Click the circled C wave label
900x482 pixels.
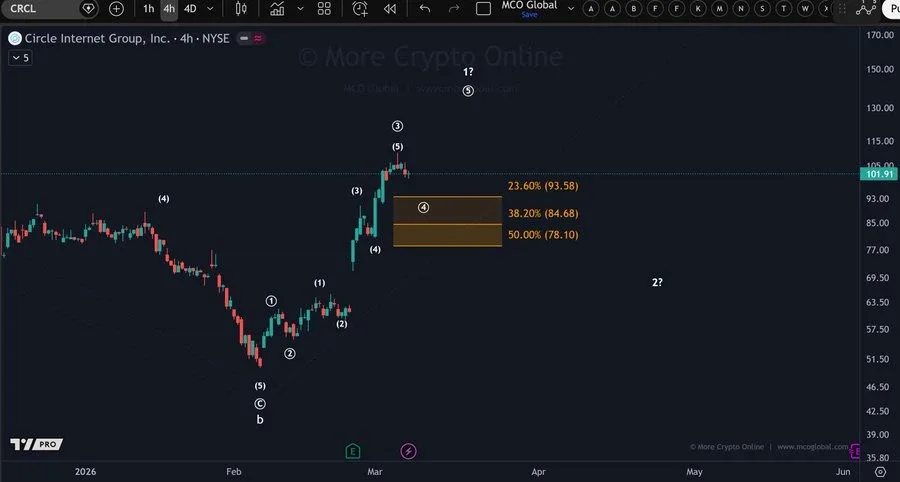click(x=260, y=404)
